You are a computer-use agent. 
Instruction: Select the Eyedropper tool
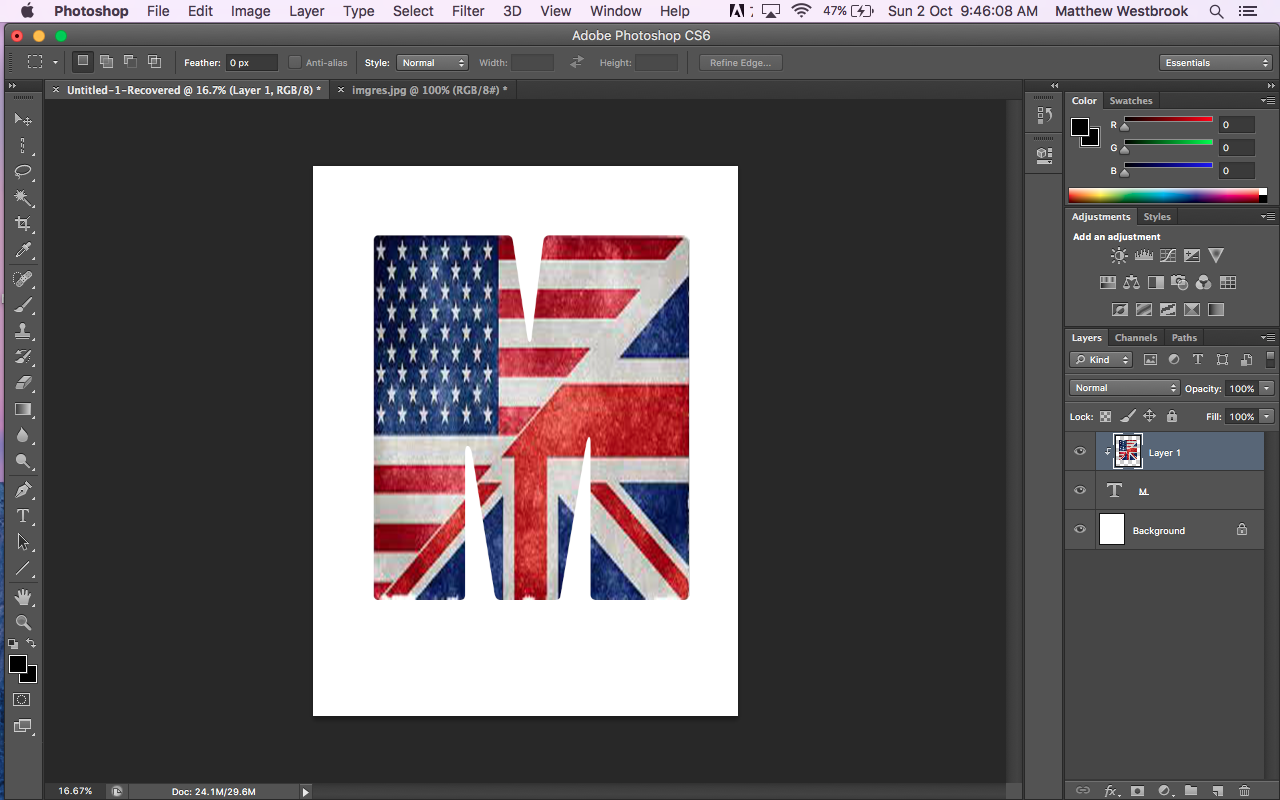point(22,251)
